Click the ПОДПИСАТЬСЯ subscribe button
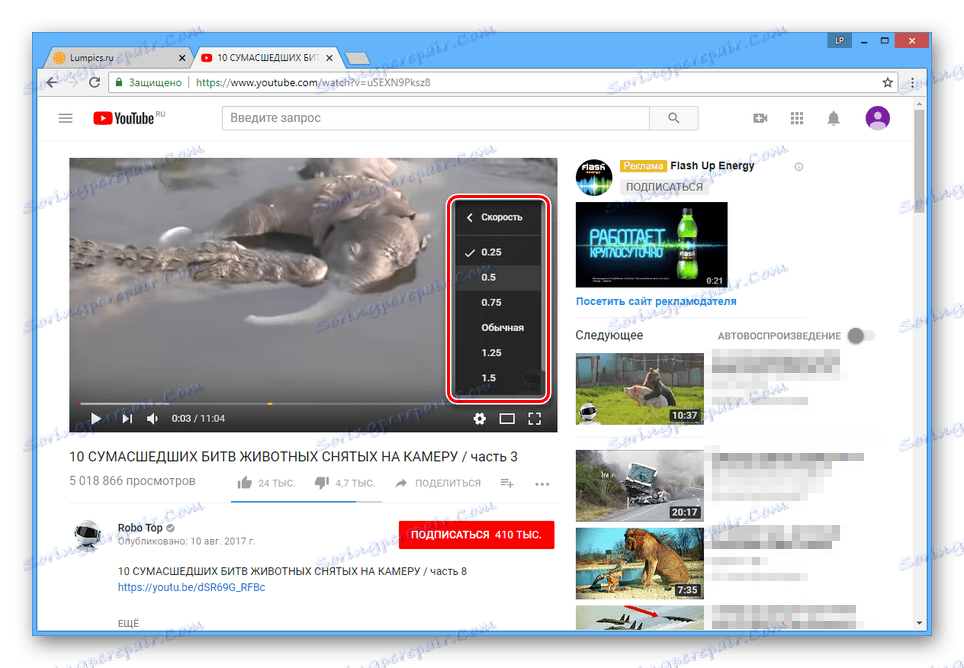Screen dimensions: 964x668 point(477,535)
